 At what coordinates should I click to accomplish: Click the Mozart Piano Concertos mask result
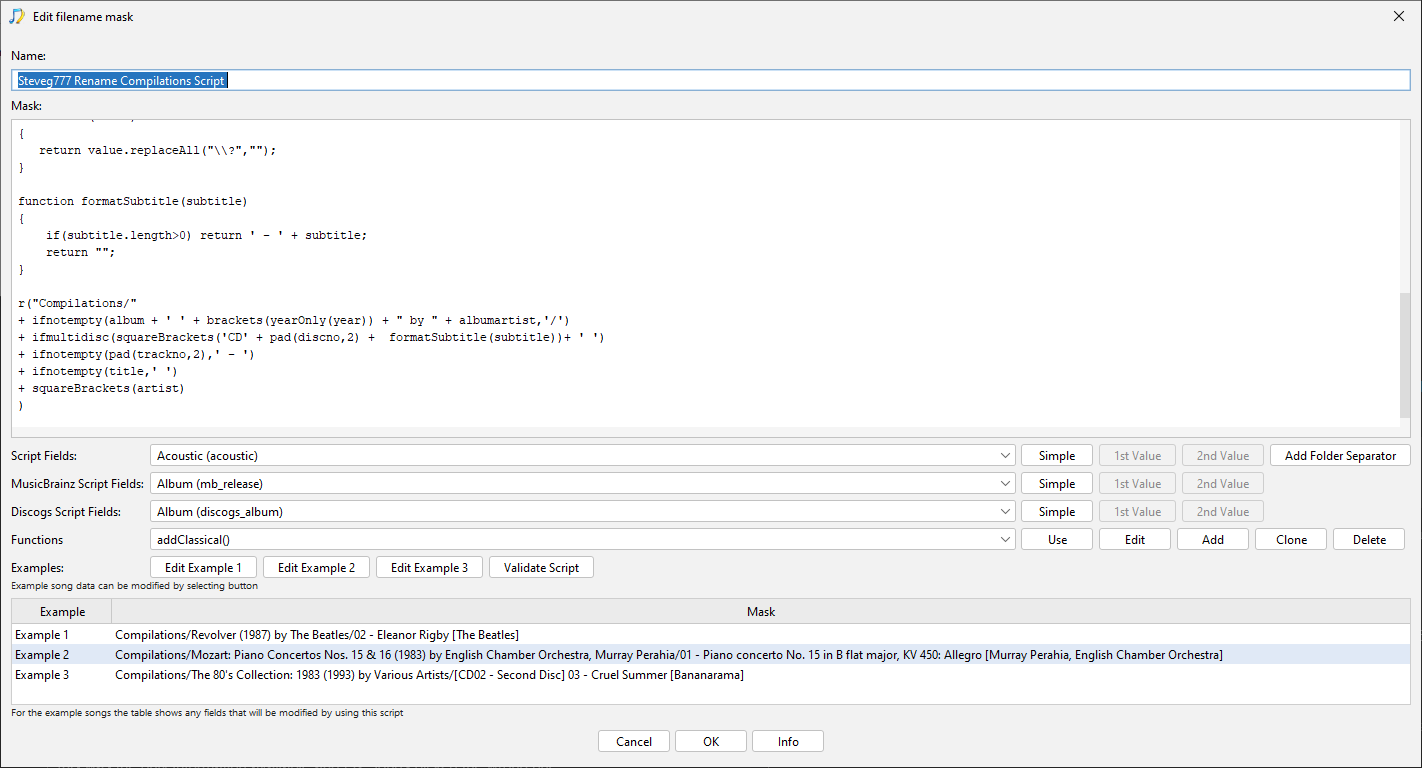669,655
